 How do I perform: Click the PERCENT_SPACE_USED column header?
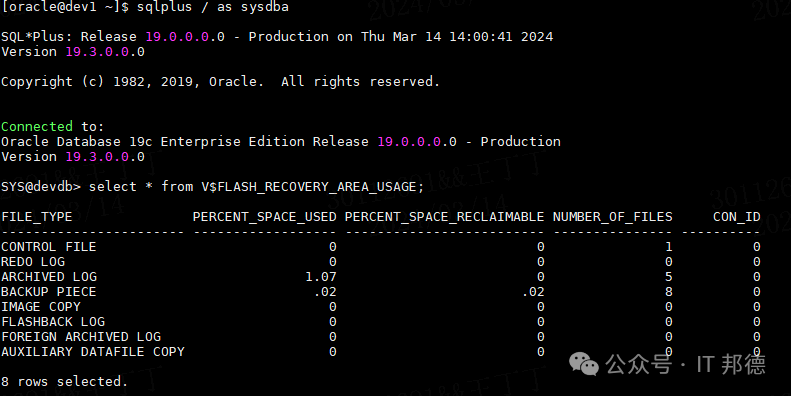[x=264, y=217]
